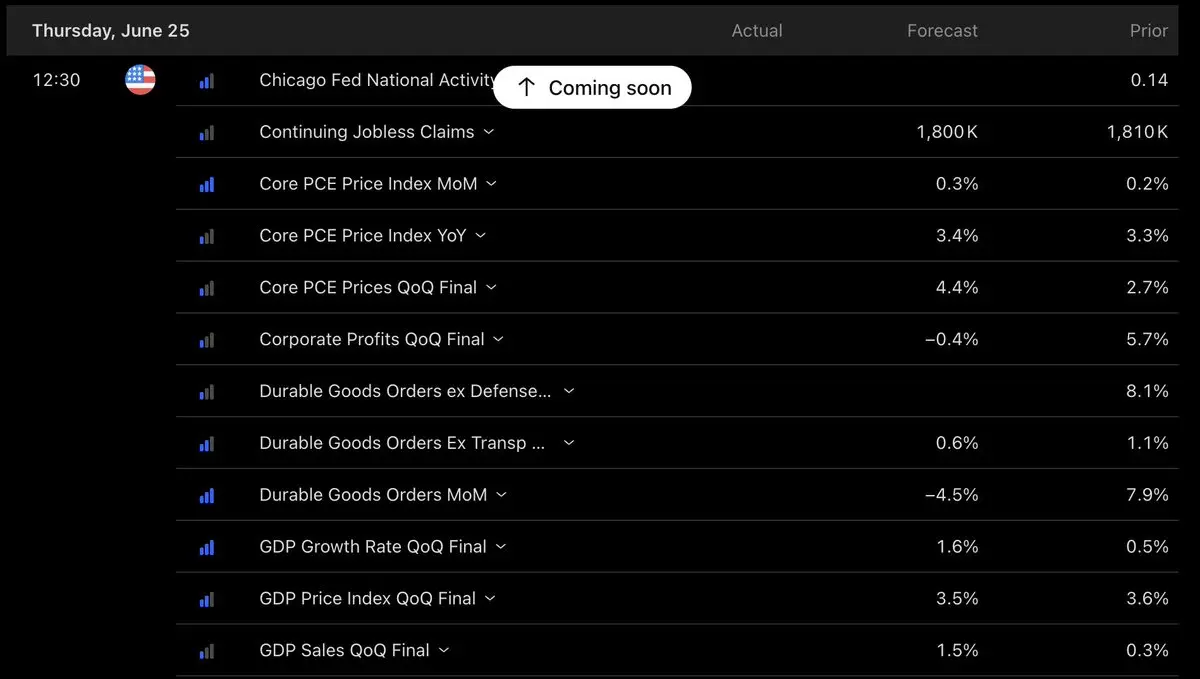Click the Actual column header
Image resolution: width=1200 pixels, height=679 pixels.
coord(757,31)
